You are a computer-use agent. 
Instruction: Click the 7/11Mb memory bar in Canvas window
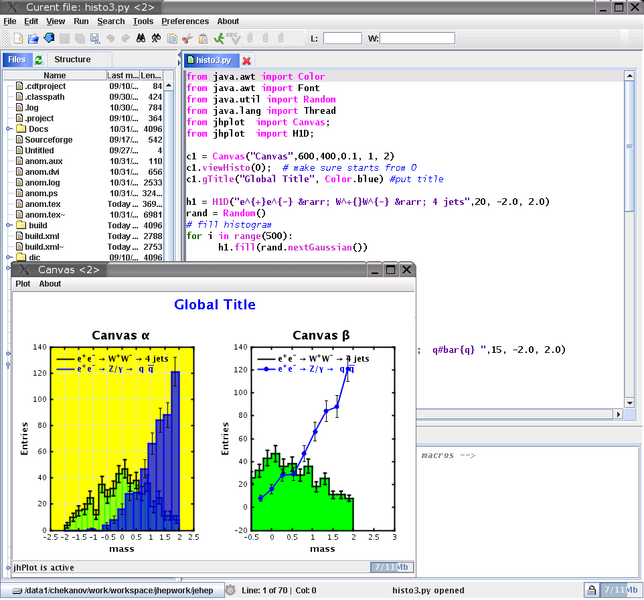click(390, 567)
